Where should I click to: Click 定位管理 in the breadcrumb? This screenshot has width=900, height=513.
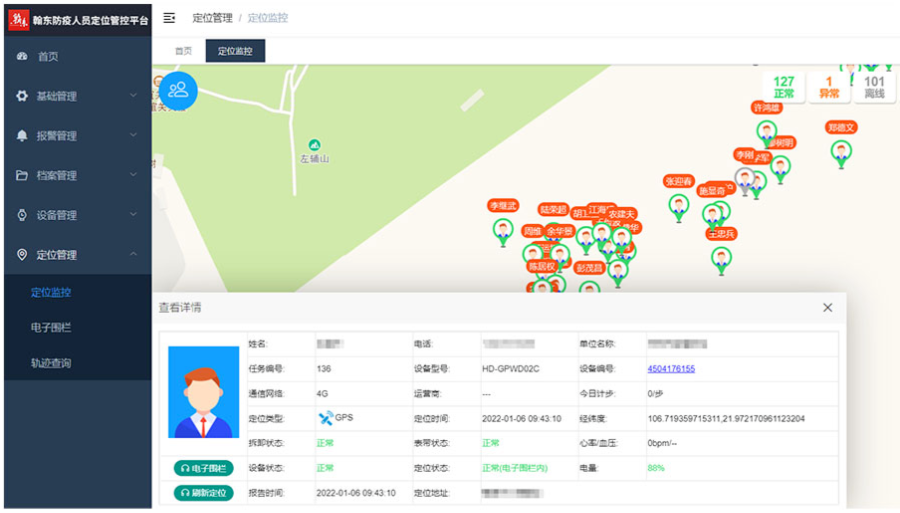coord(212,18)
